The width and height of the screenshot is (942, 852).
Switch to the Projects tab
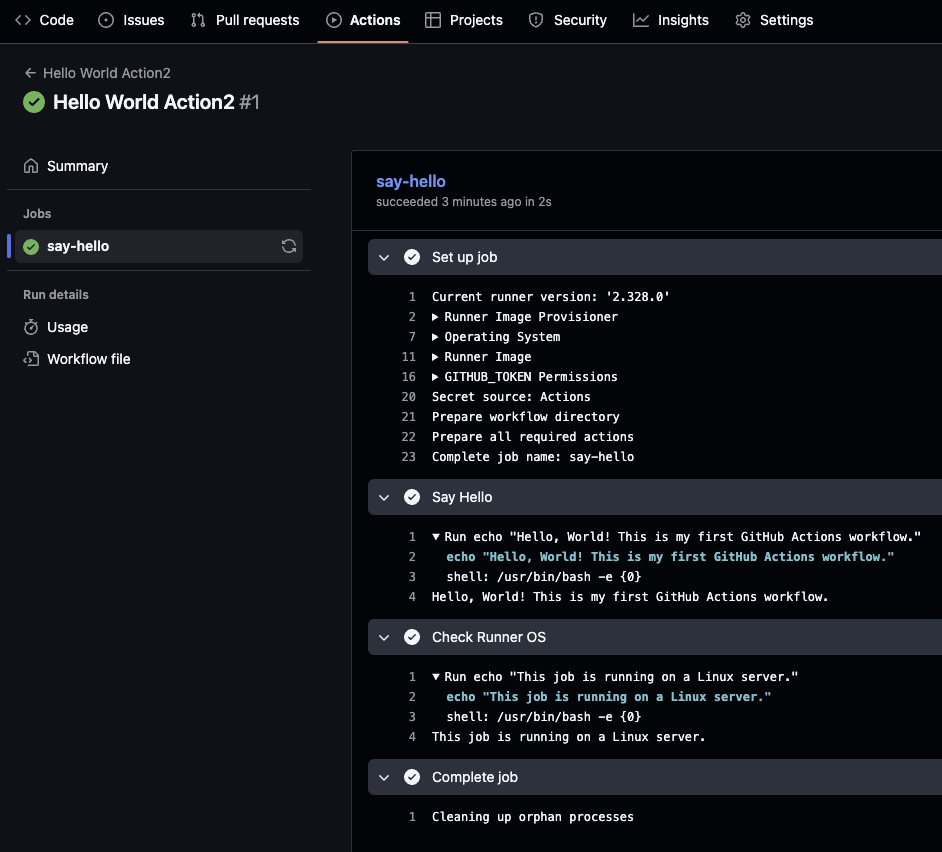(x=463, y=20)
